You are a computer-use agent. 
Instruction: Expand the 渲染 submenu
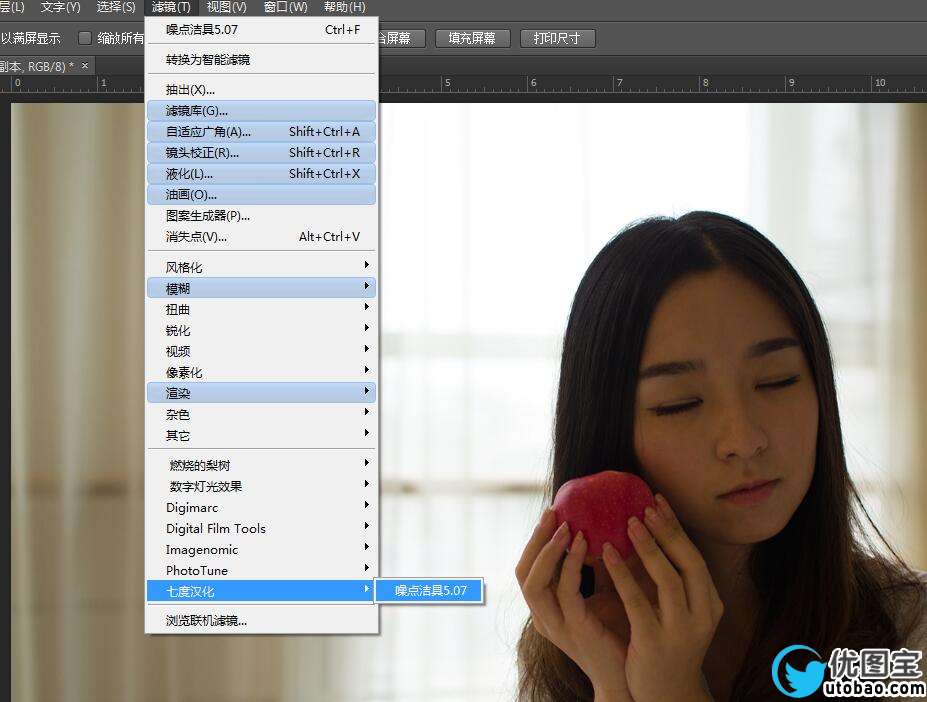coord(261,393)
